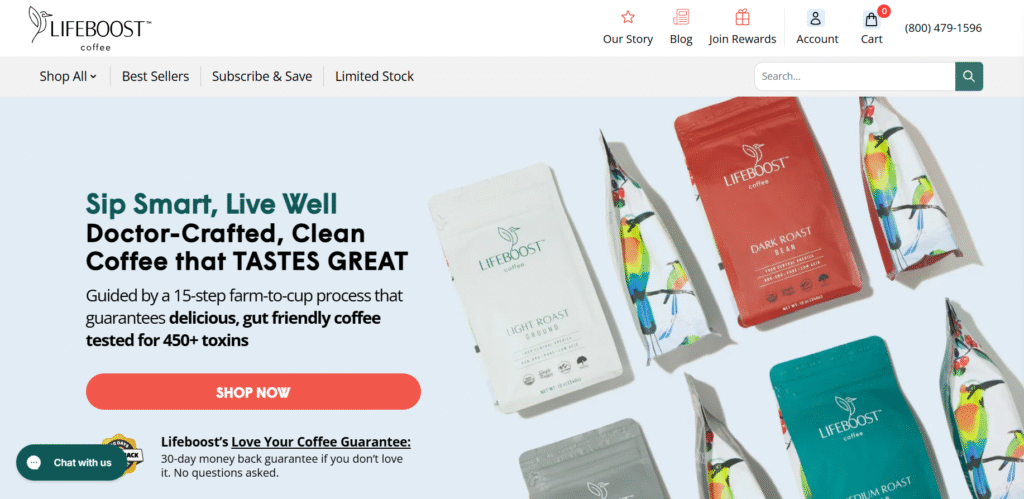
Task: Click the green search magnifier button
Action: [x=969, y=76]
